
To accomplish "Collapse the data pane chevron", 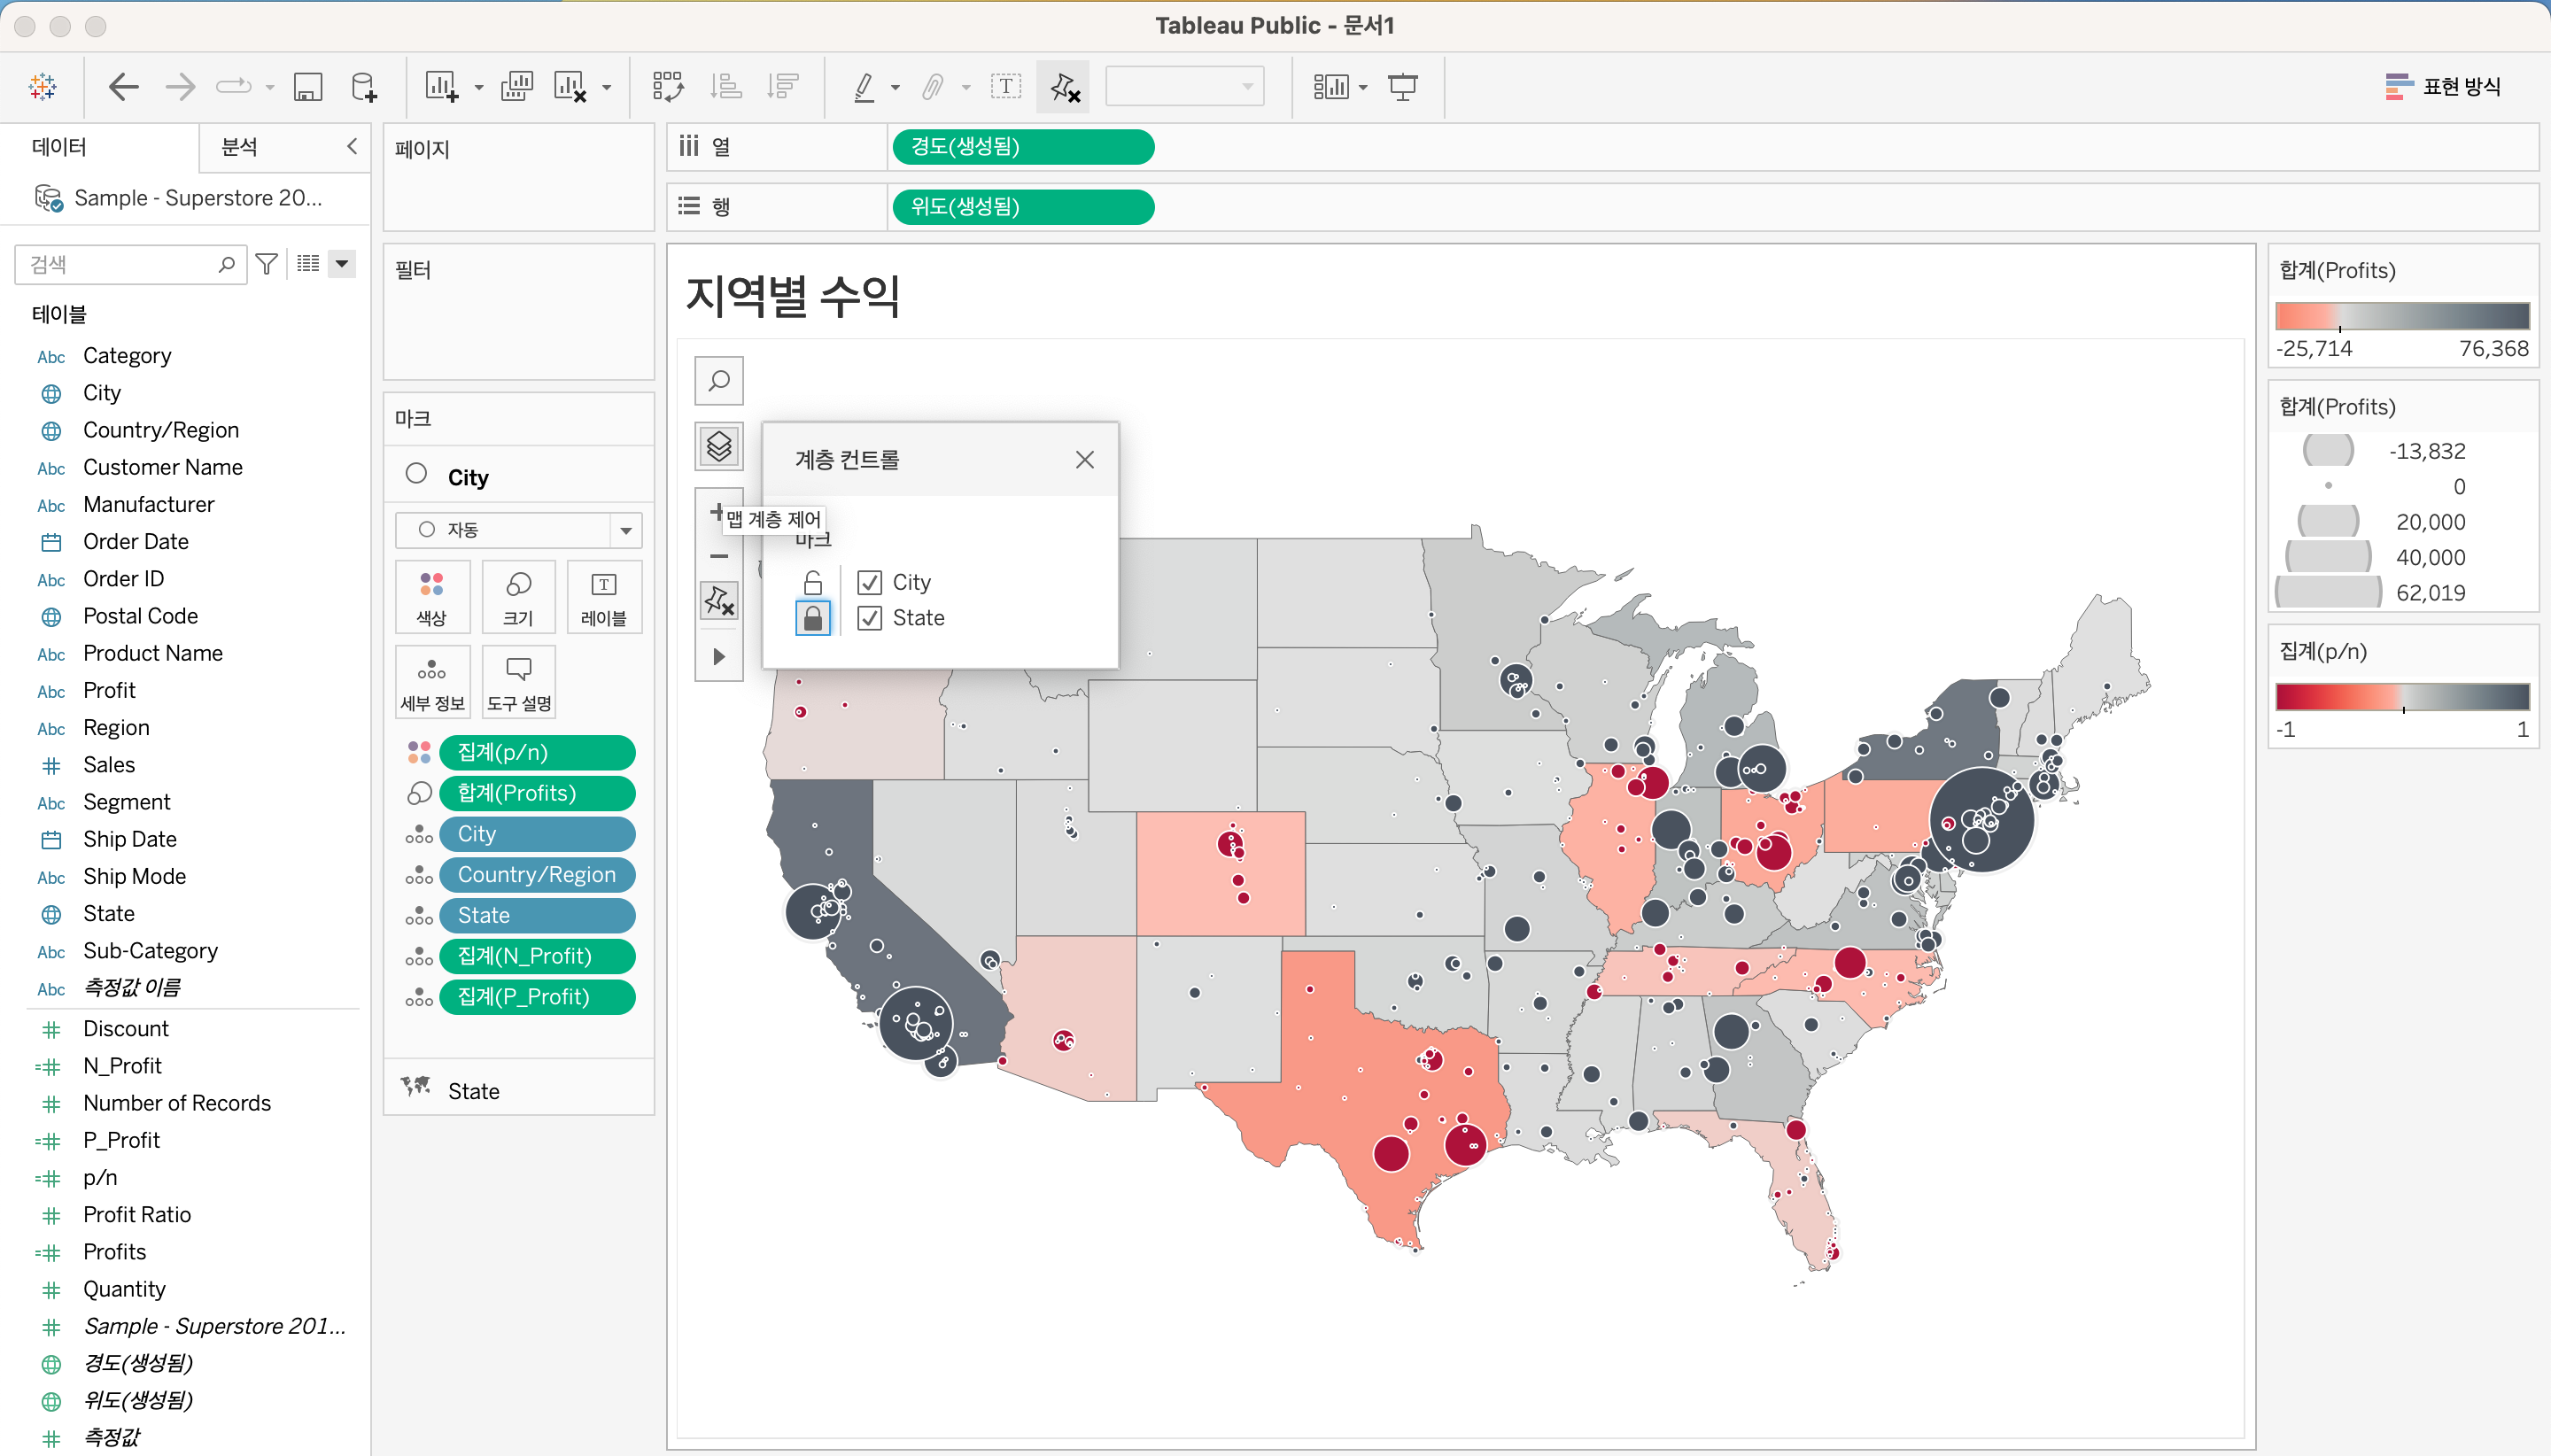I will point(352,147).
